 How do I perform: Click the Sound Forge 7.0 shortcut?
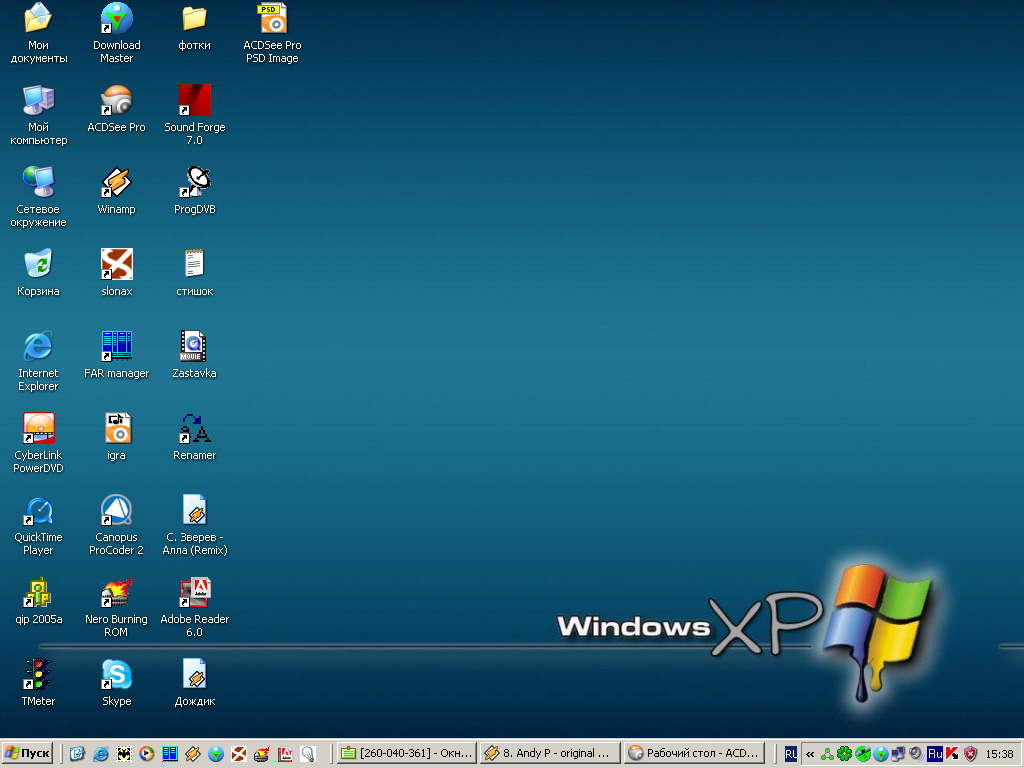click(194, 101)
